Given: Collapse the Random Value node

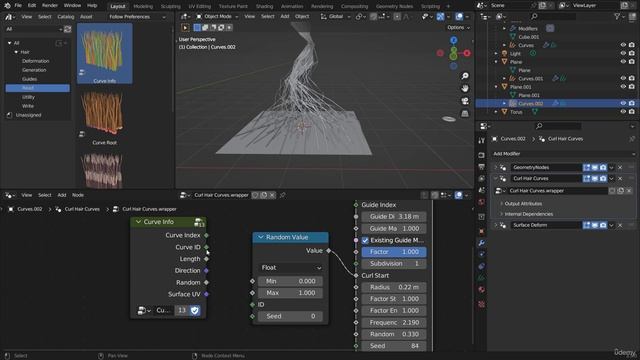Looking at the screenshot, I should click(x=260, y=237).
